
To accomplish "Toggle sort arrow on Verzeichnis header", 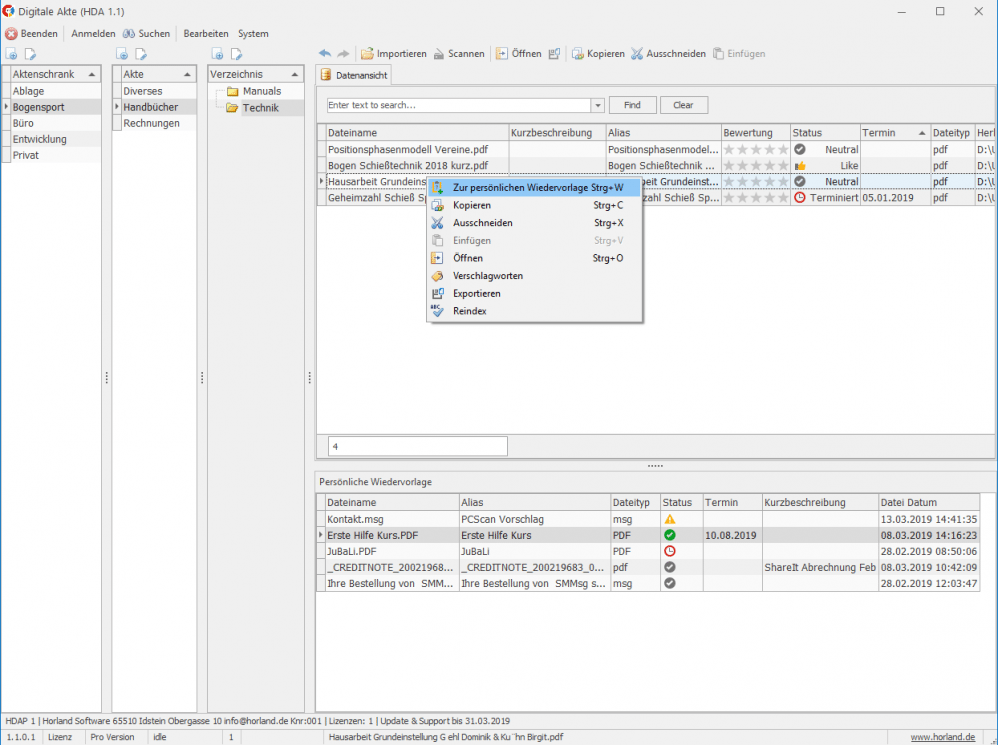I will coord(295,74).
